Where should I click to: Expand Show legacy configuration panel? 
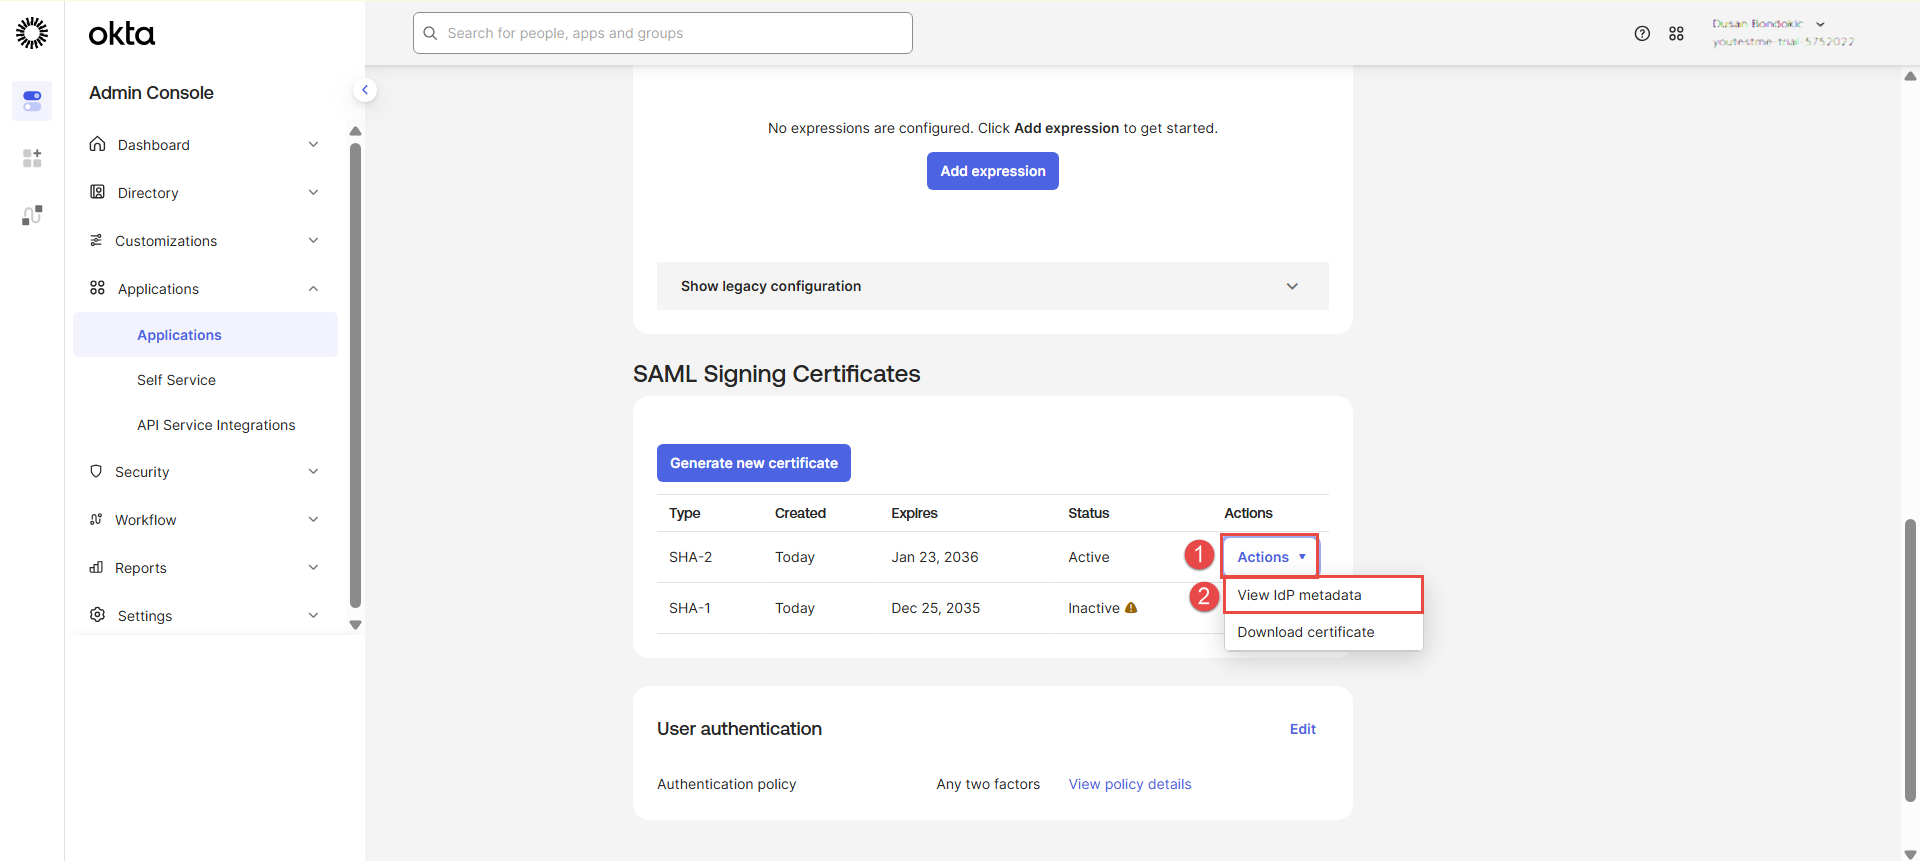pos(992,286)
